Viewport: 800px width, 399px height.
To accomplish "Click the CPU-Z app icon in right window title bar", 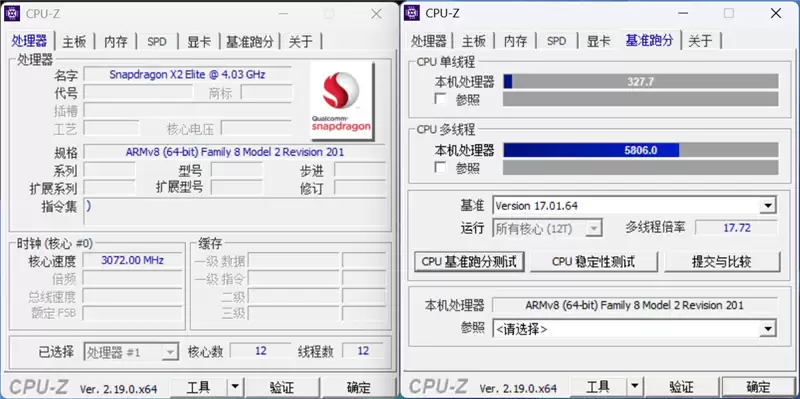I will (x=412, y=13).
